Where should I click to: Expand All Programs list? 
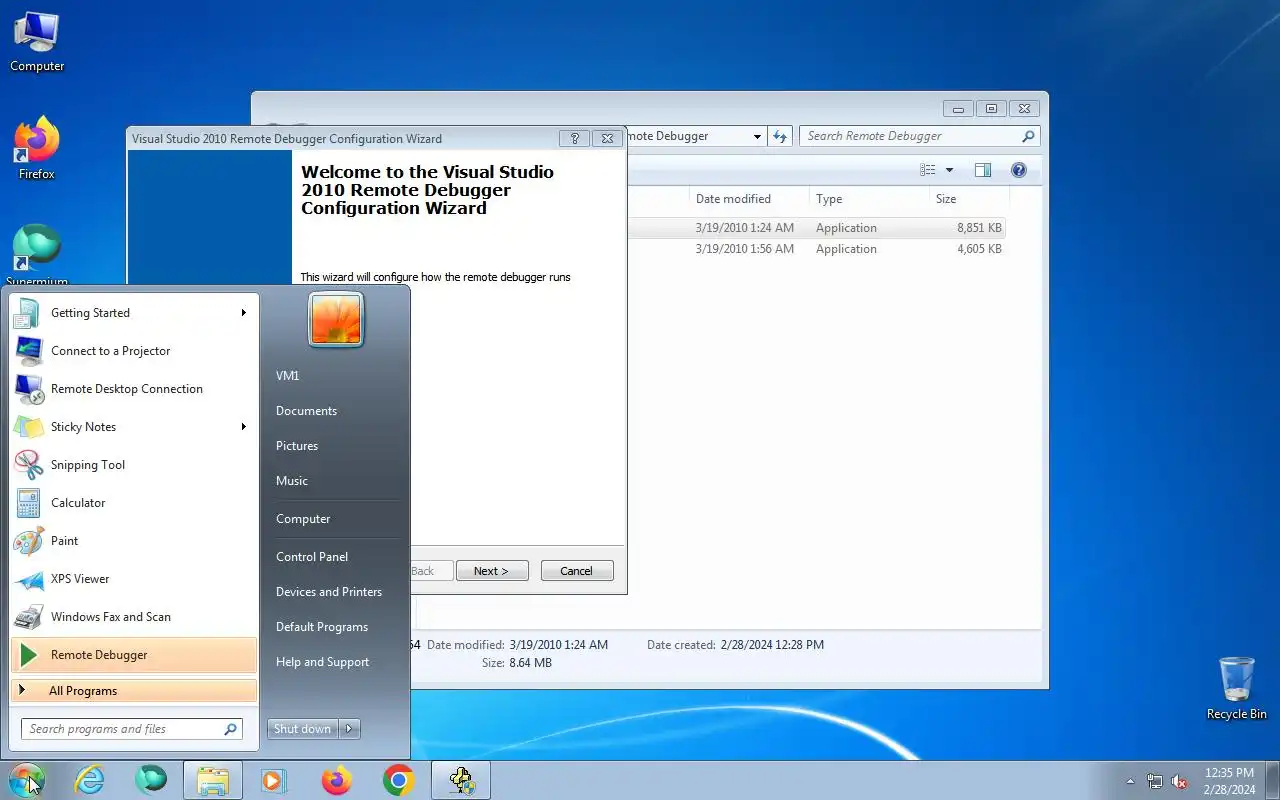click(x=133, y=691)
